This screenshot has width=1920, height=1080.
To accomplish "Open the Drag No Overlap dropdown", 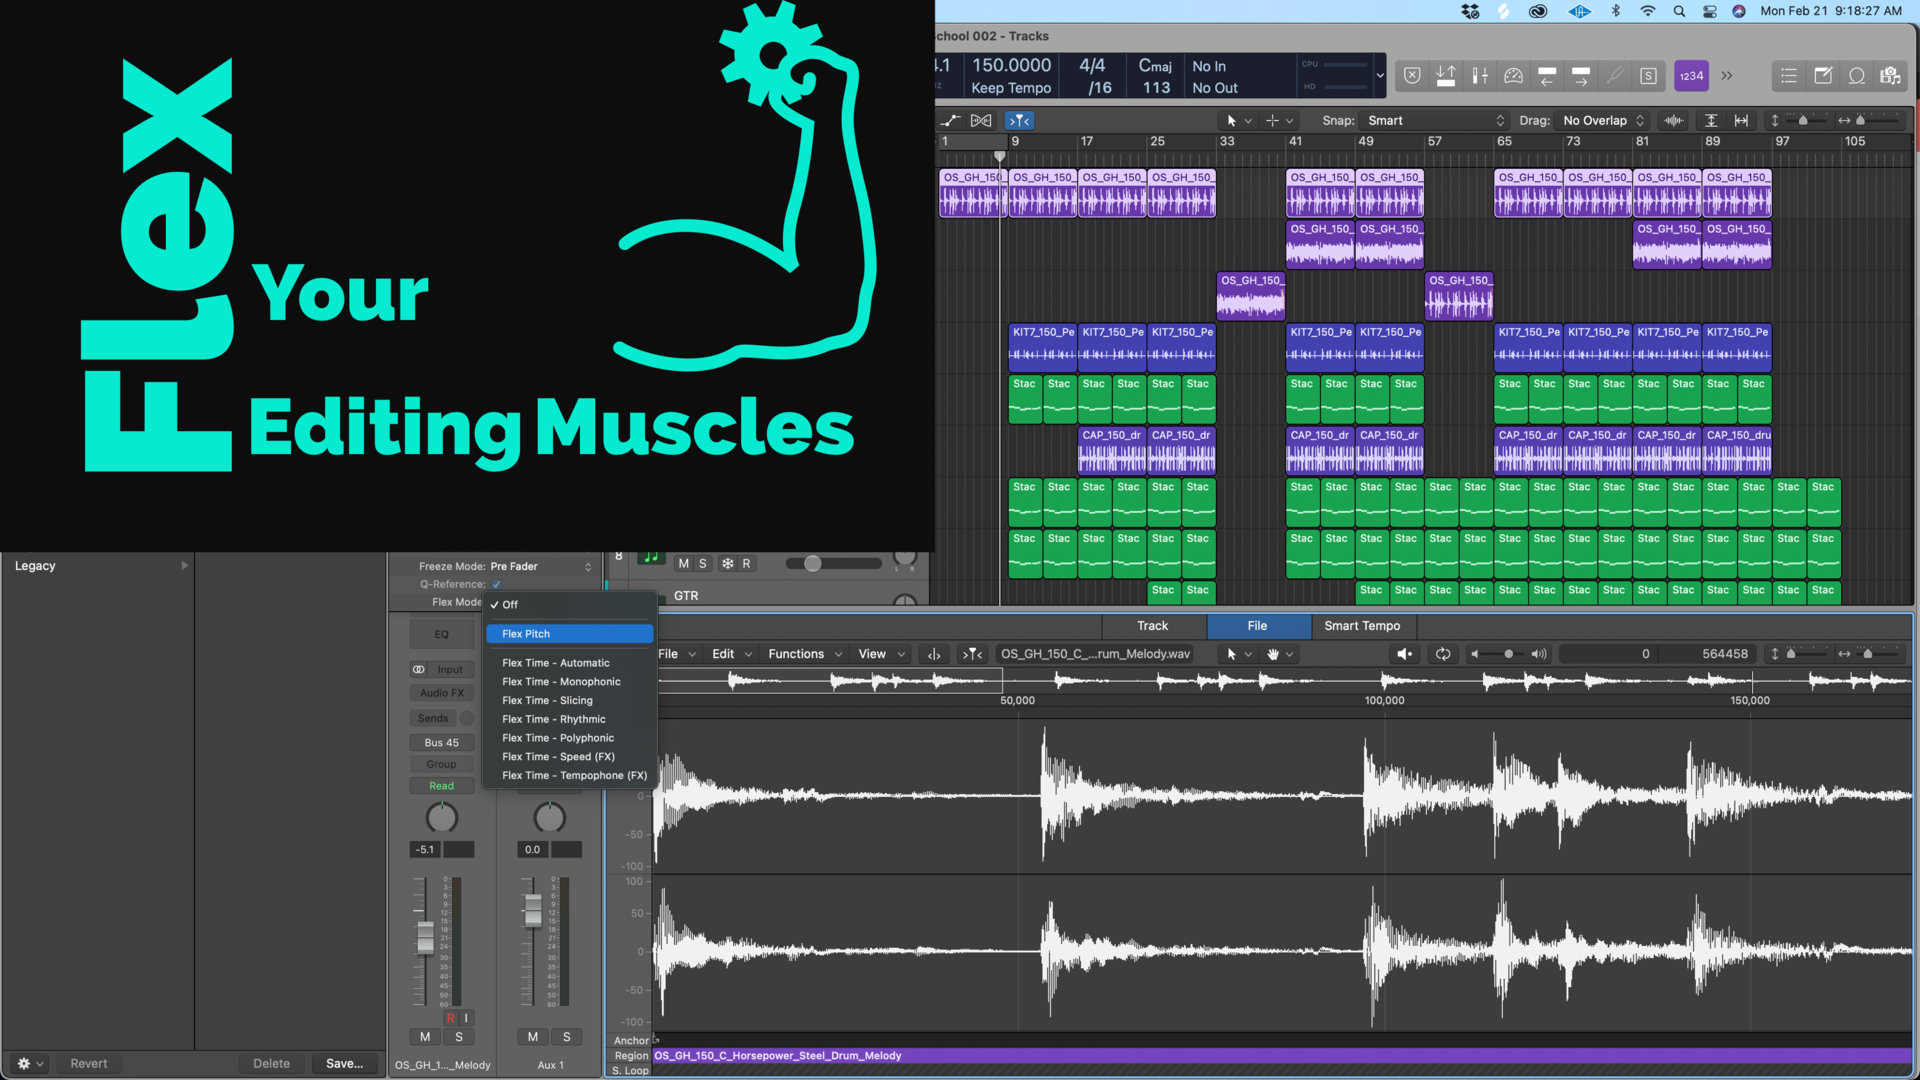I will 1600,120.
